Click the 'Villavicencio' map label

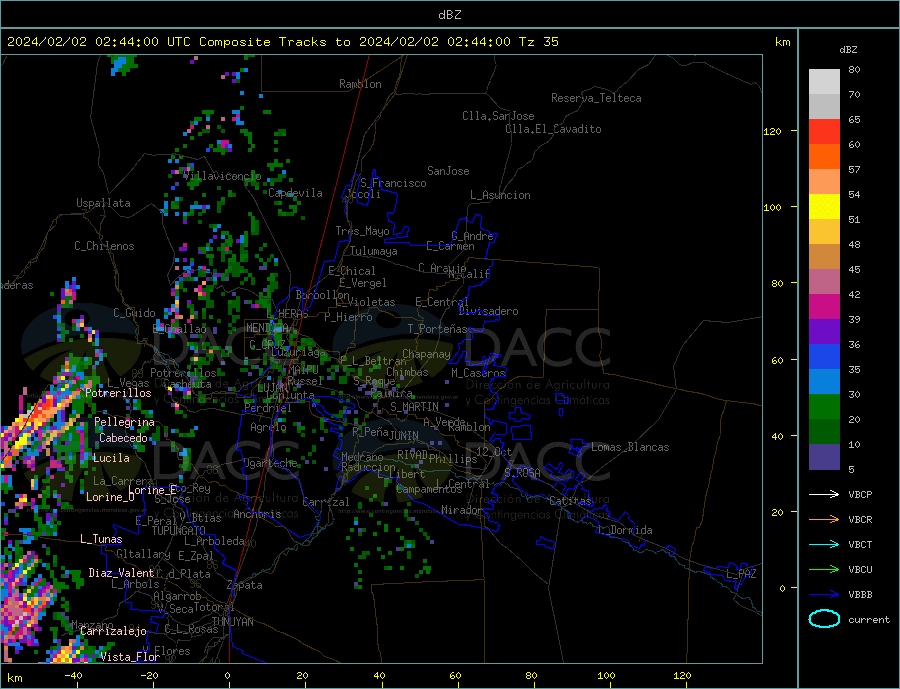tap(222, 176)
